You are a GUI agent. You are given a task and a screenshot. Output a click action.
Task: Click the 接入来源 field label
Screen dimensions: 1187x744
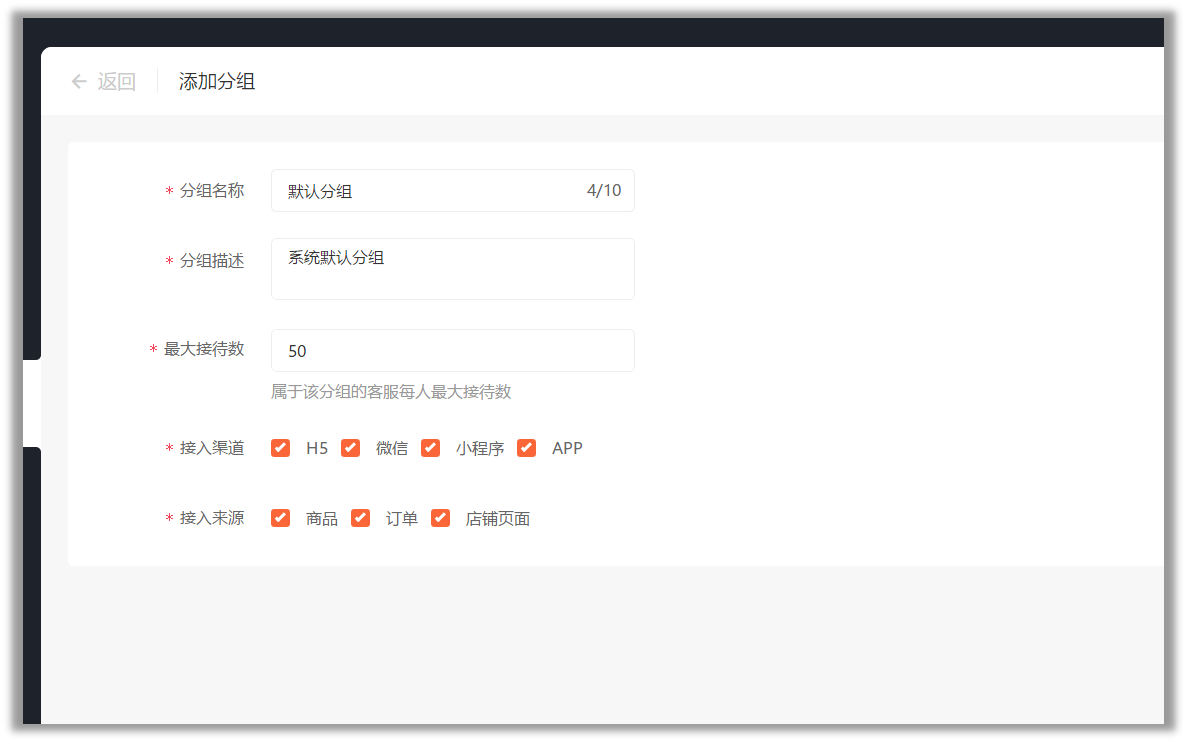212,518
